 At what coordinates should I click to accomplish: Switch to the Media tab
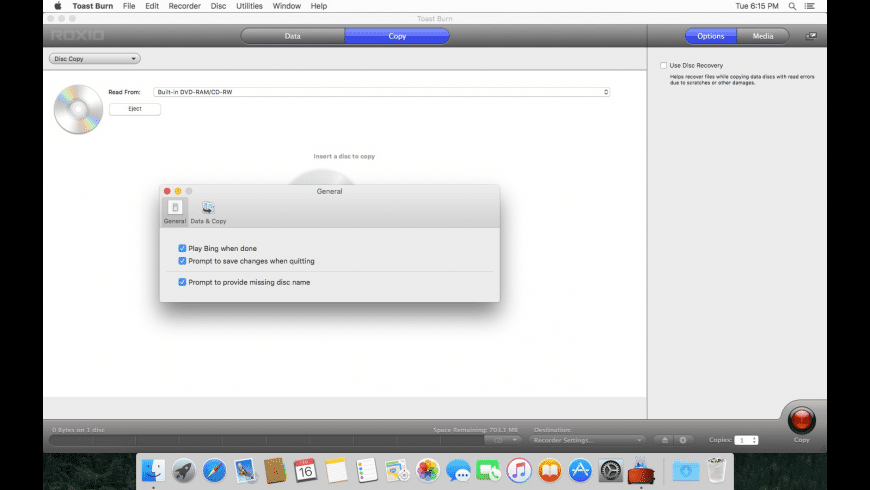click(x=763, y=36)
